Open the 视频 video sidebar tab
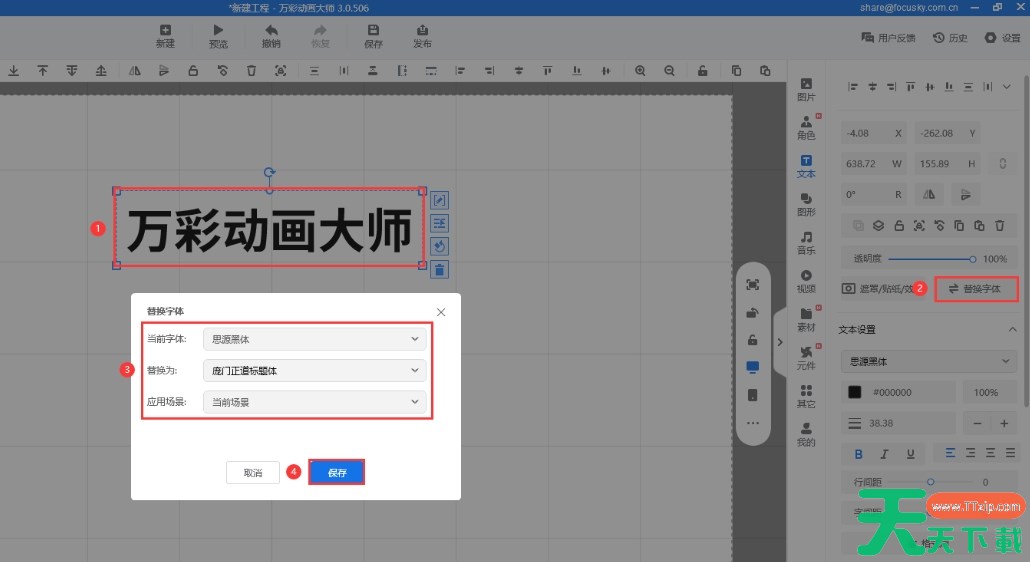The height and width of the screenshot is (562, 1030). click(x=806, y=281)
